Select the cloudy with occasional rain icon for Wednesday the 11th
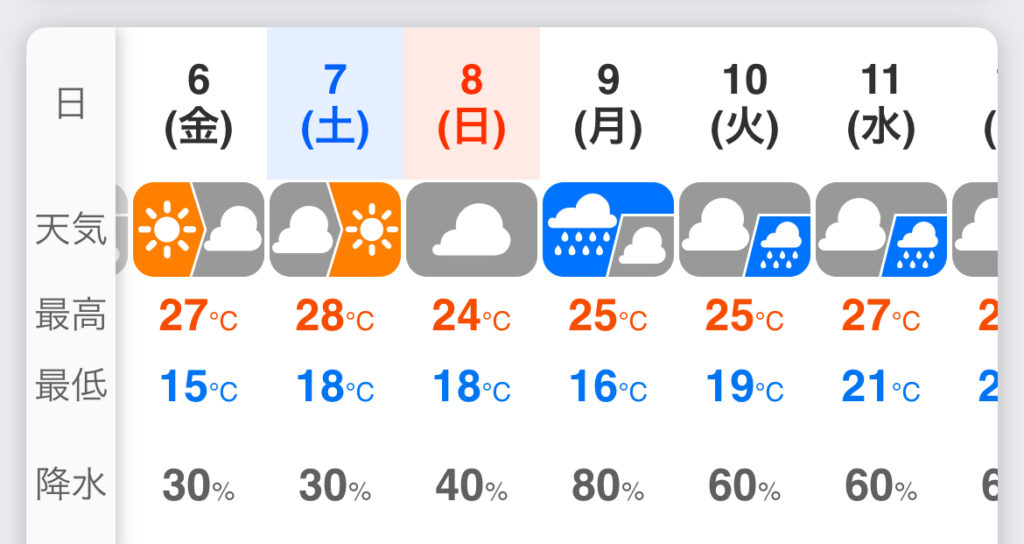 (881, 229)
